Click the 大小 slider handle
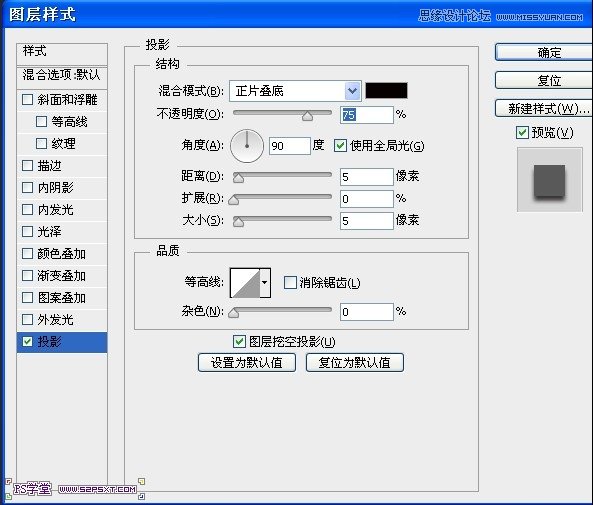Screen dimensions: 593x505 coord(238,222)
